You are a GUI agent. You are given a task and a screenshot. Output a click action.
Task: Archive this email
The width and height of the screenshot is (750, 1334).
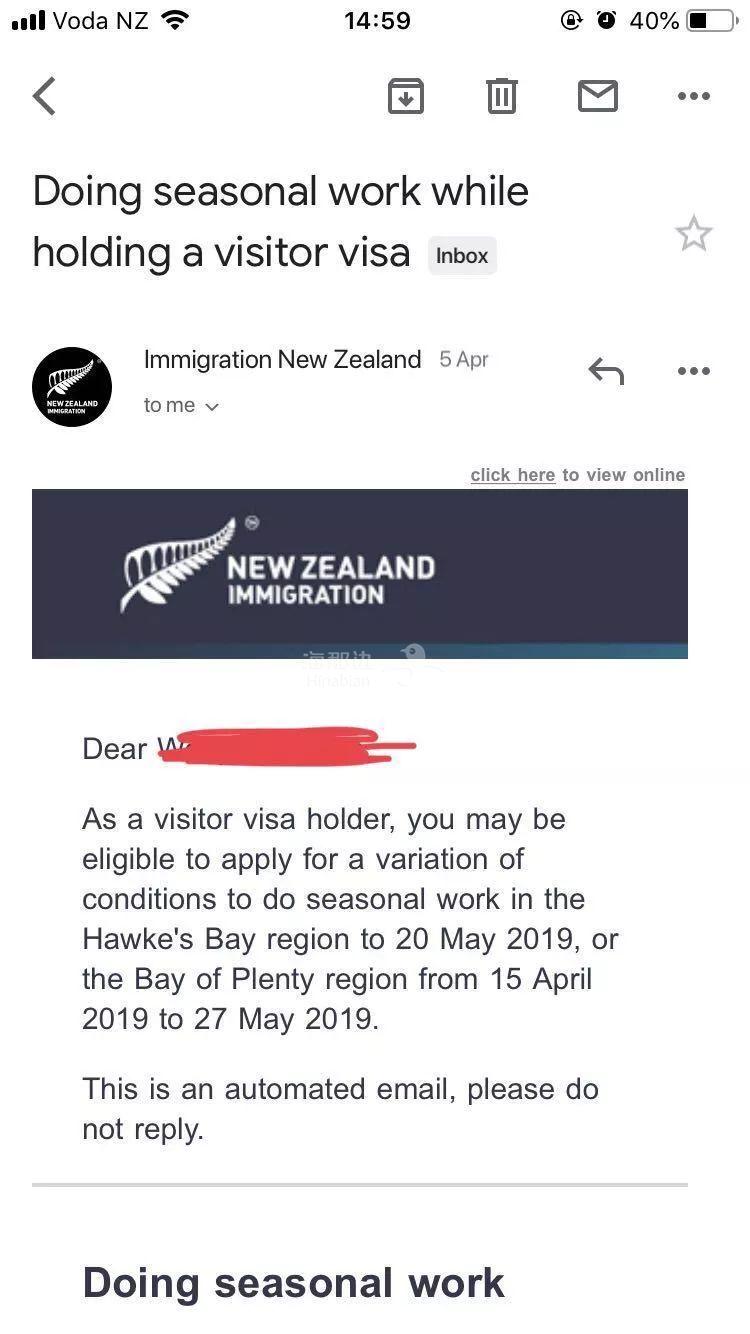pos(405,96)
